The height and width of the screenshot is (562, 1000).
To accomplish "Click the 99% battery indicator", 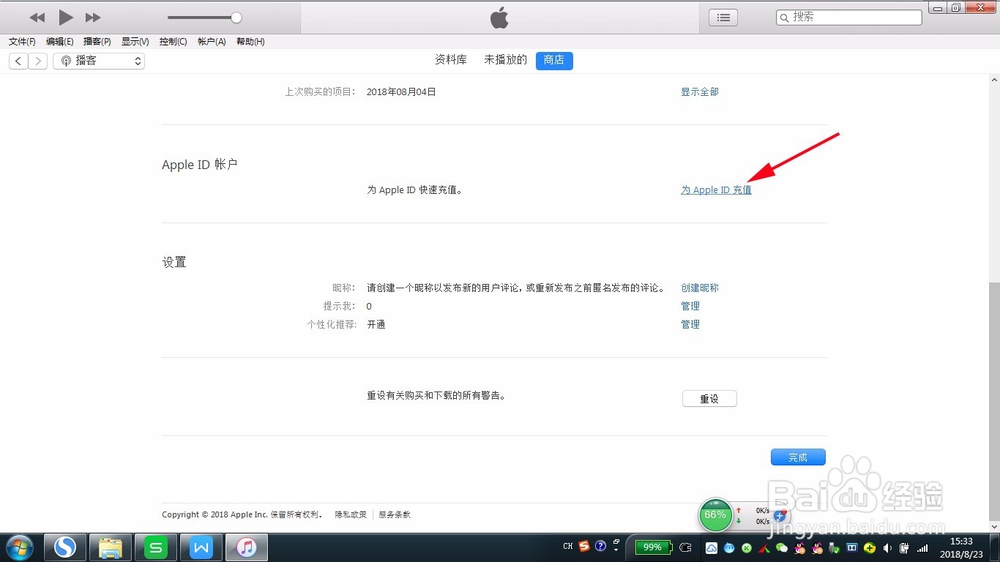I will tap(652, 547).
